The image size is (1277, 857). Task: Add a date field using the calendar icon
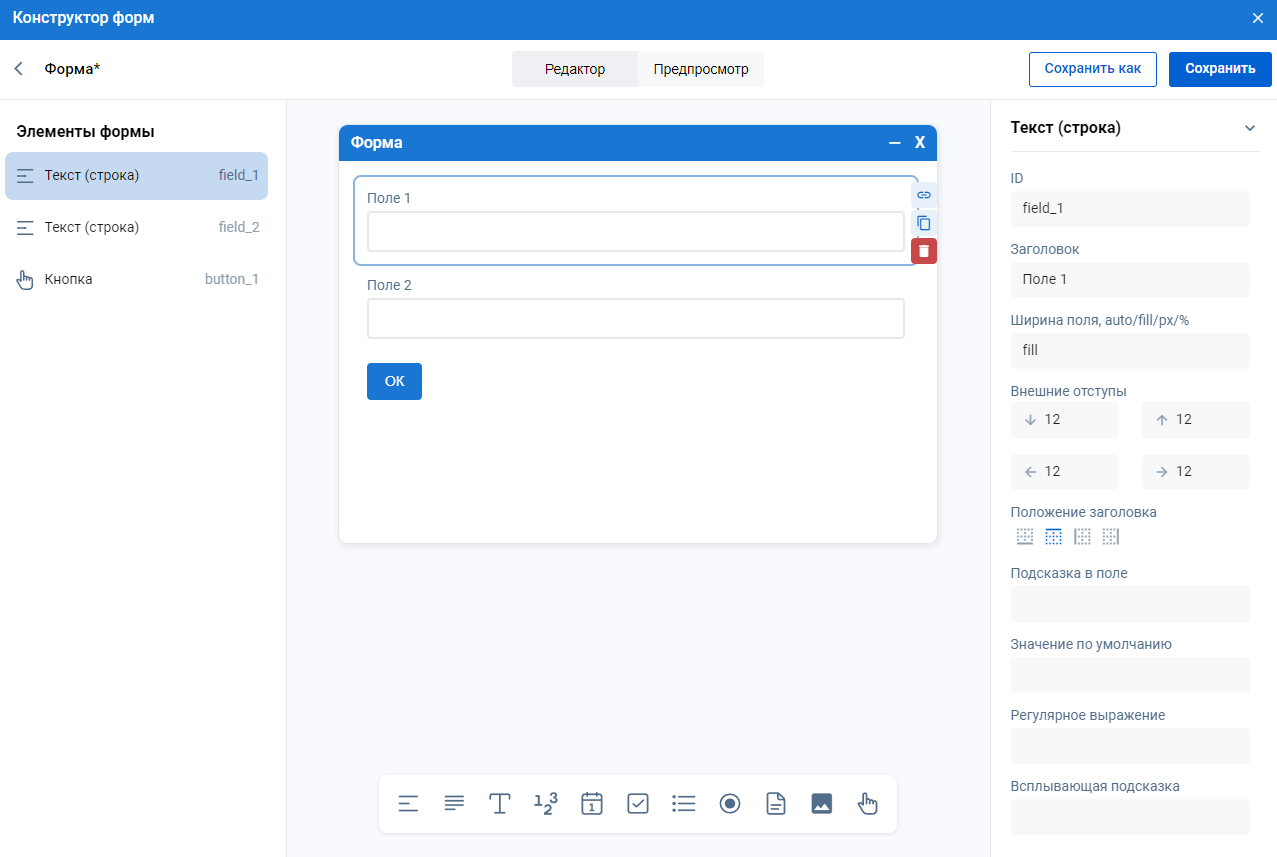[592, 803]
